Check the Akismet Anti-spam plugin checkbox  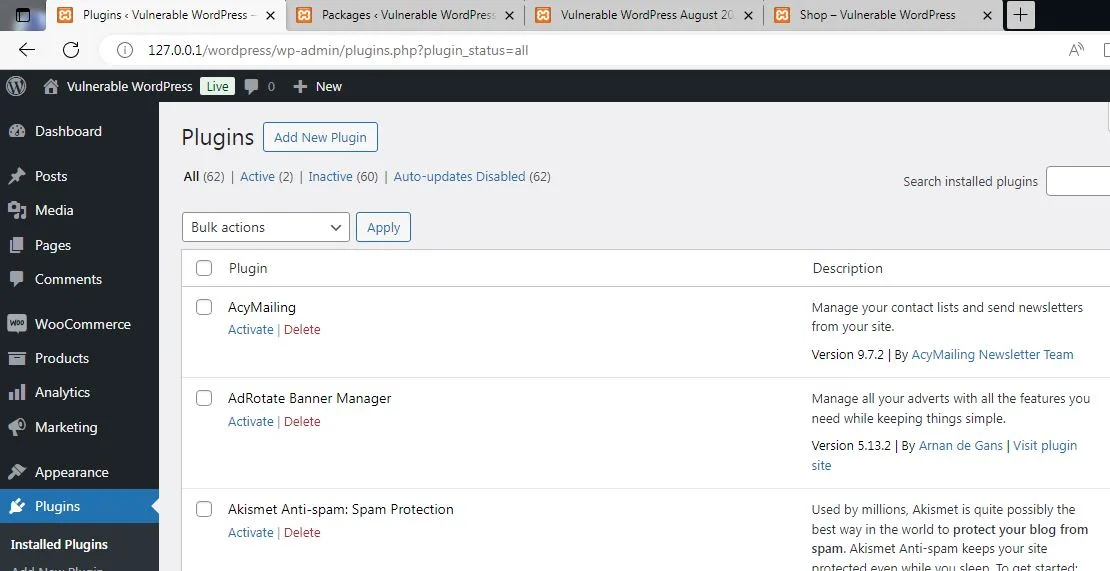[x=204, y=509]
